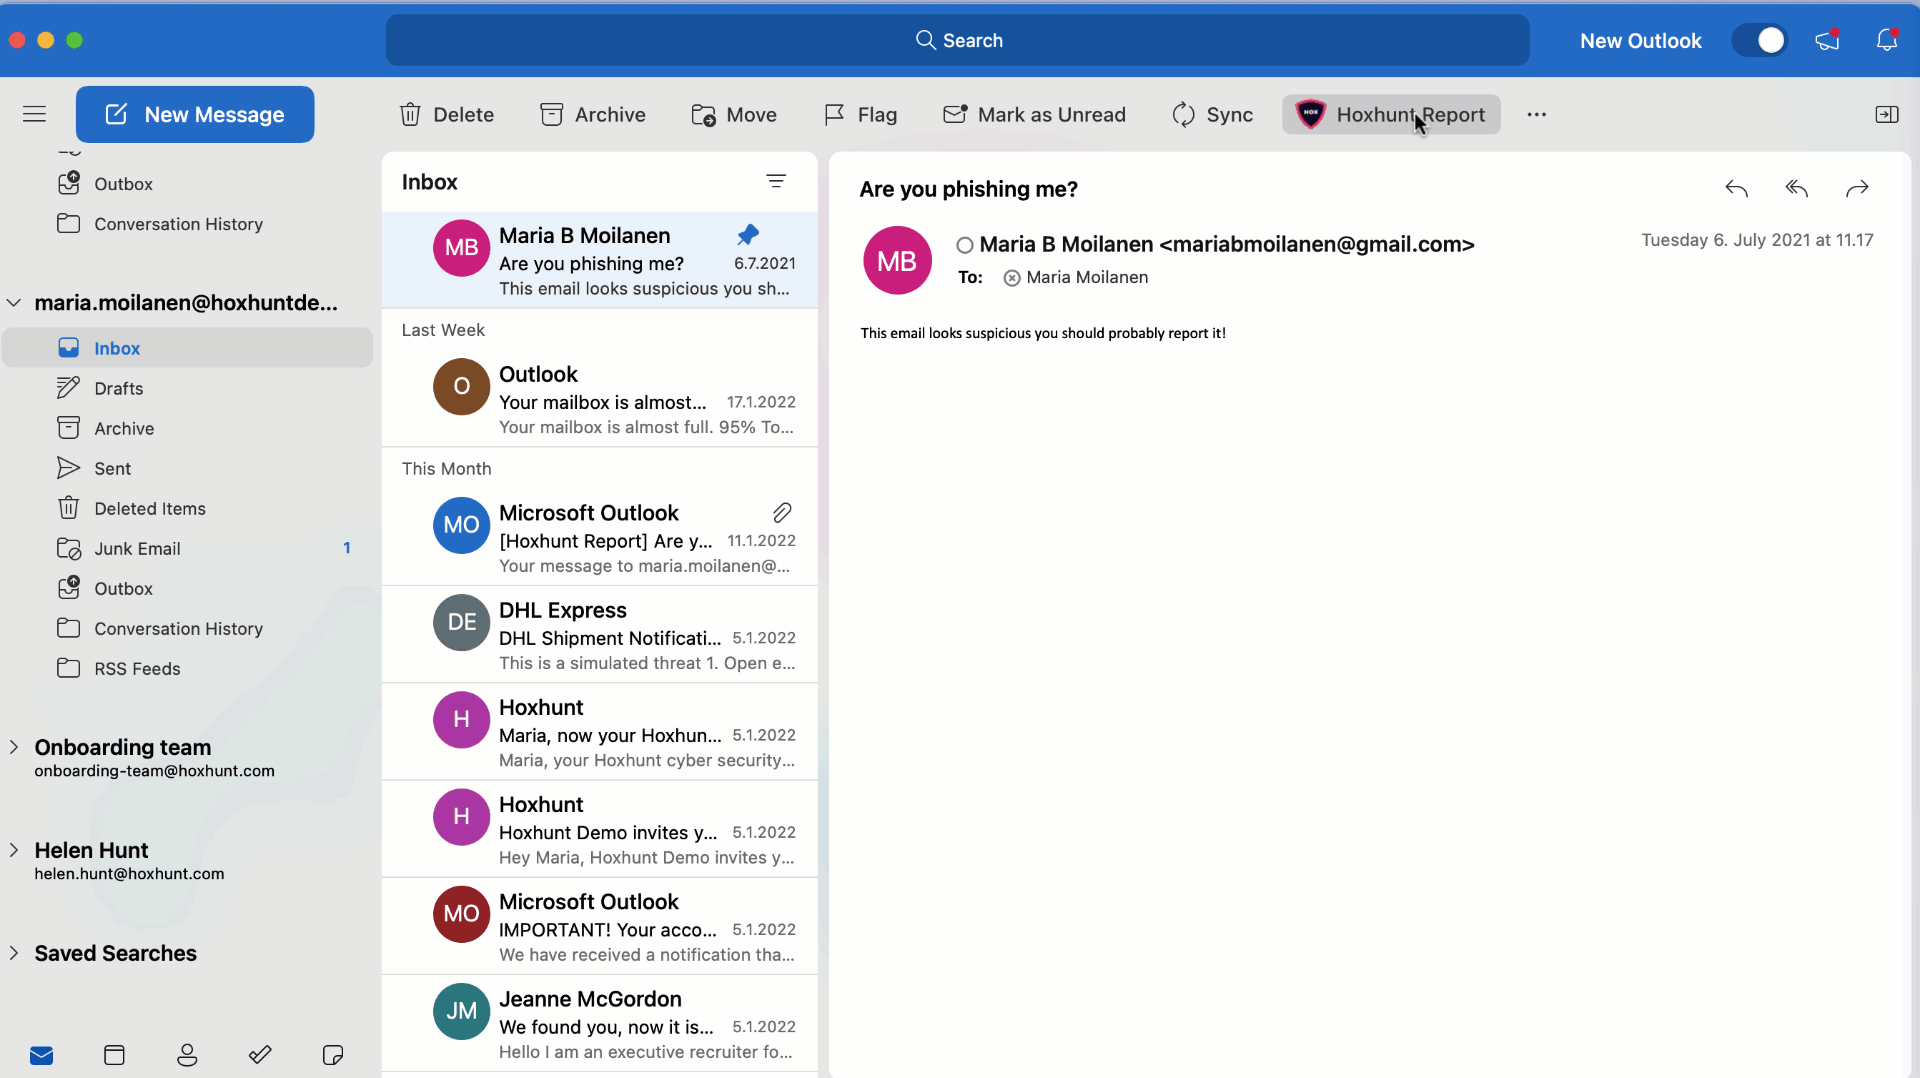Switch to Mail view icon
The height and width of the screenshot is (1078, 1920).
(x=41, y=1055)
